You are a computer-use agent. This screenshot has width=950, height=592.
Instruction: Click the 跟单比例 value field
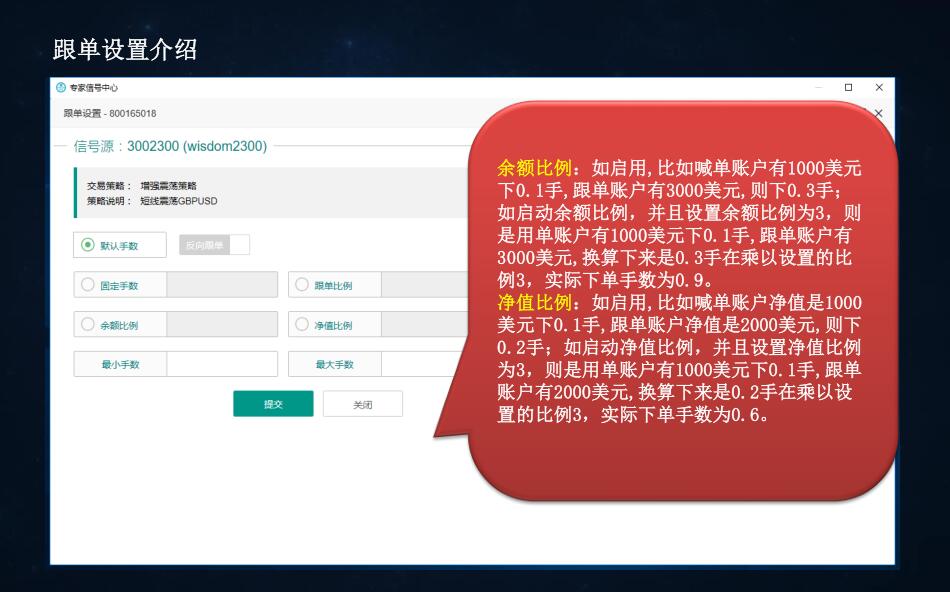(425, 285)
